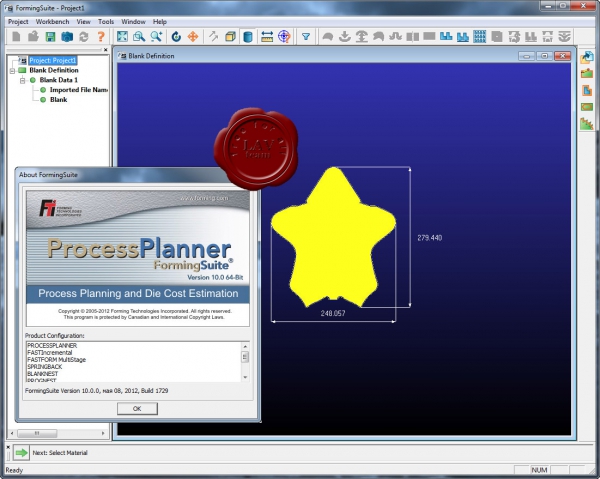The image size is (600, 479).
Task: Click the blue cylinder shading icon
Action: tap(248, 37)
